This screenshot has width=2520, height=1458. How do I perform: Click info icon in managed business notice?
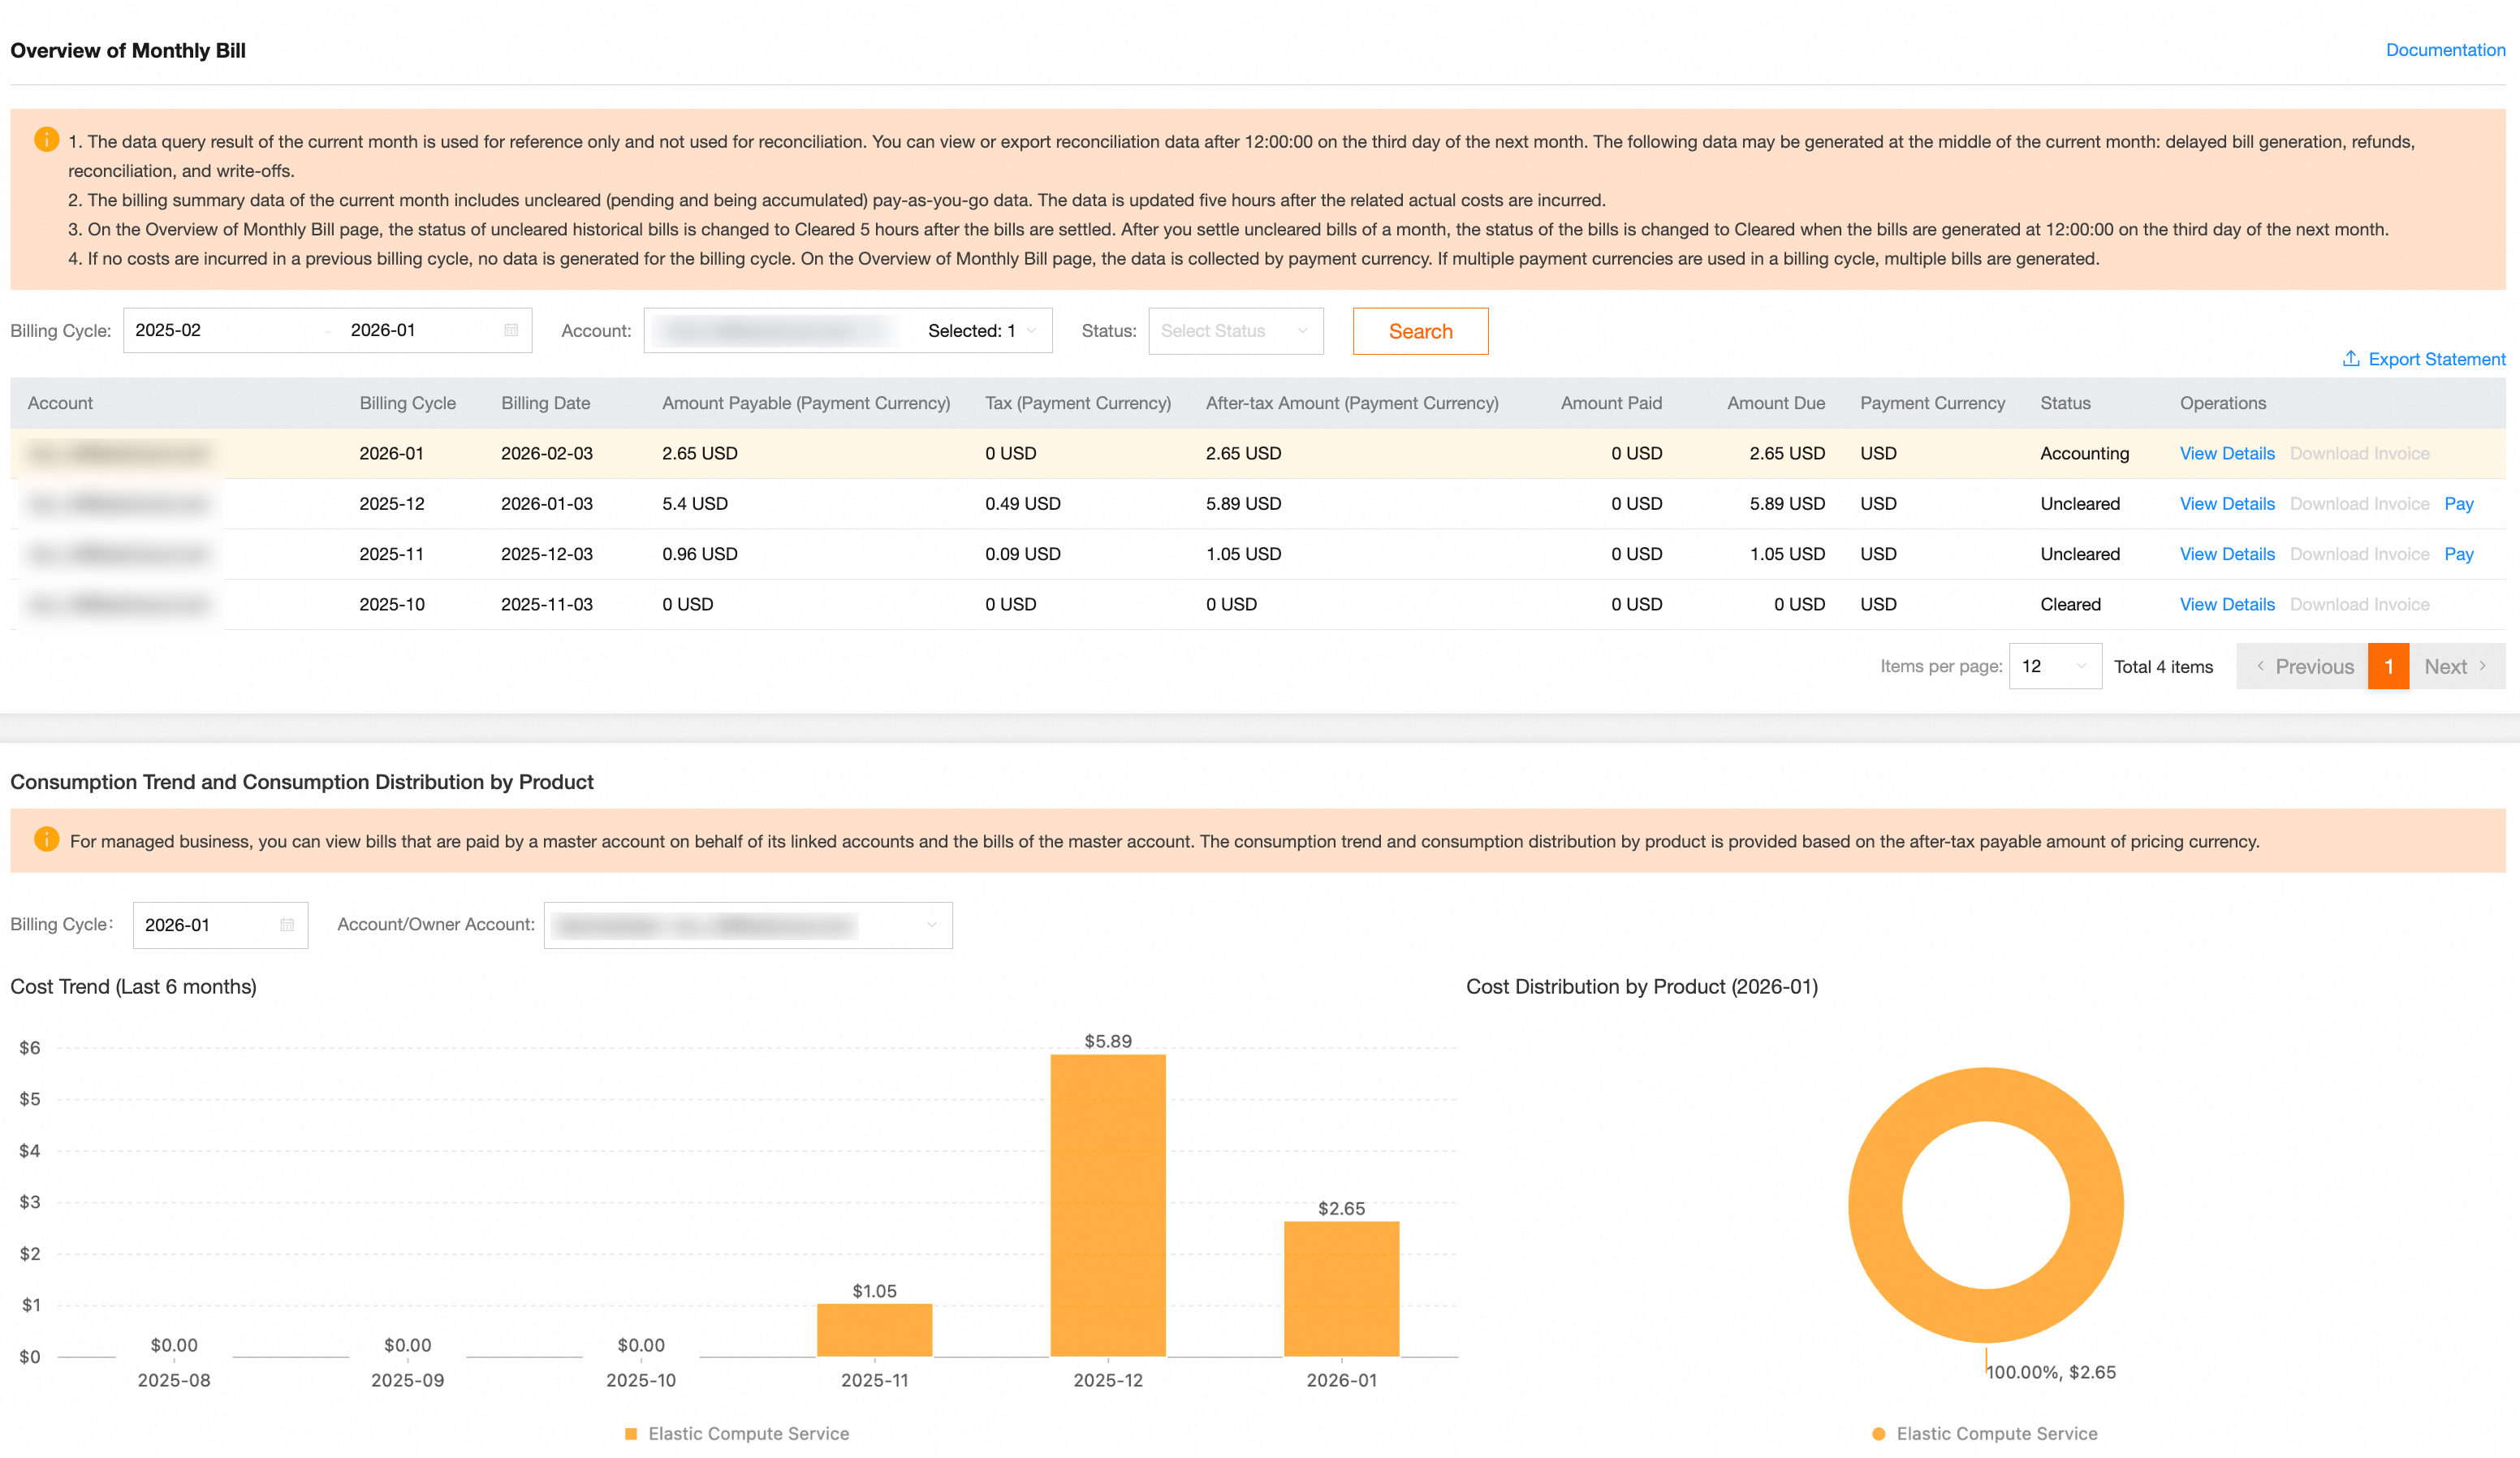point(46,840)
